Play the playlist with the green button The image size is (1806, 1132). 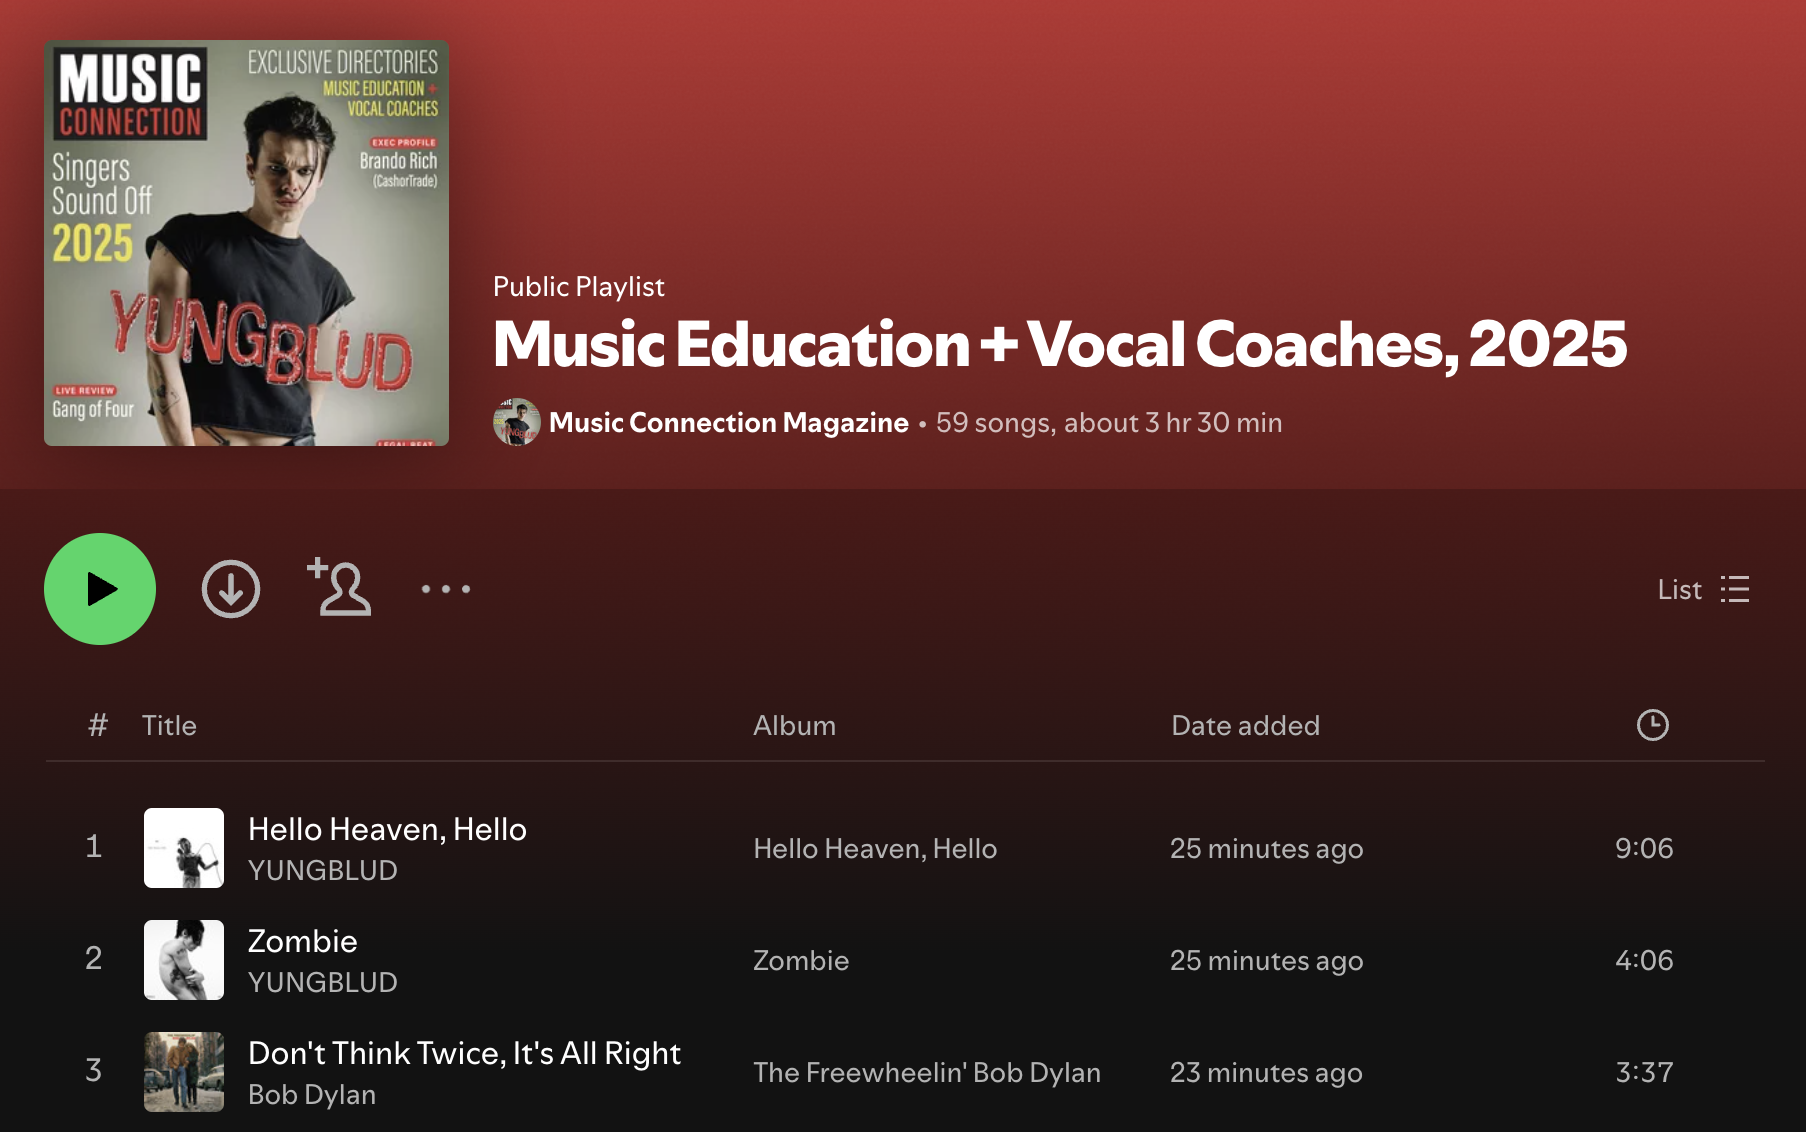pyautogui.click(x=100, y=589)
